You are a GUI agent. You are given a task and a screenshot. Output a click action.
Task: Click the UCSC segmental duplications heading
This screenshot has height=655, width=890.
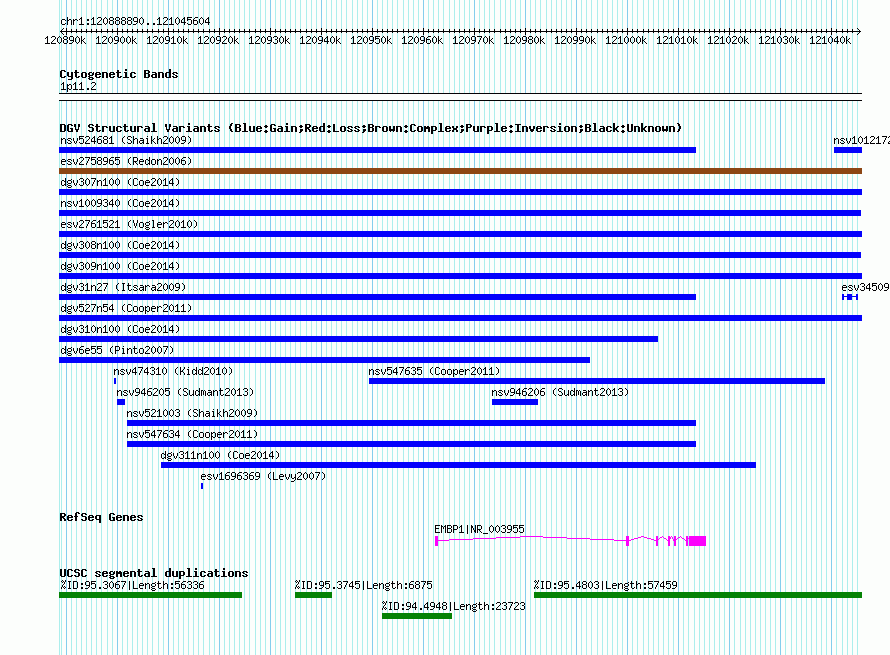(x=154, y=573)
